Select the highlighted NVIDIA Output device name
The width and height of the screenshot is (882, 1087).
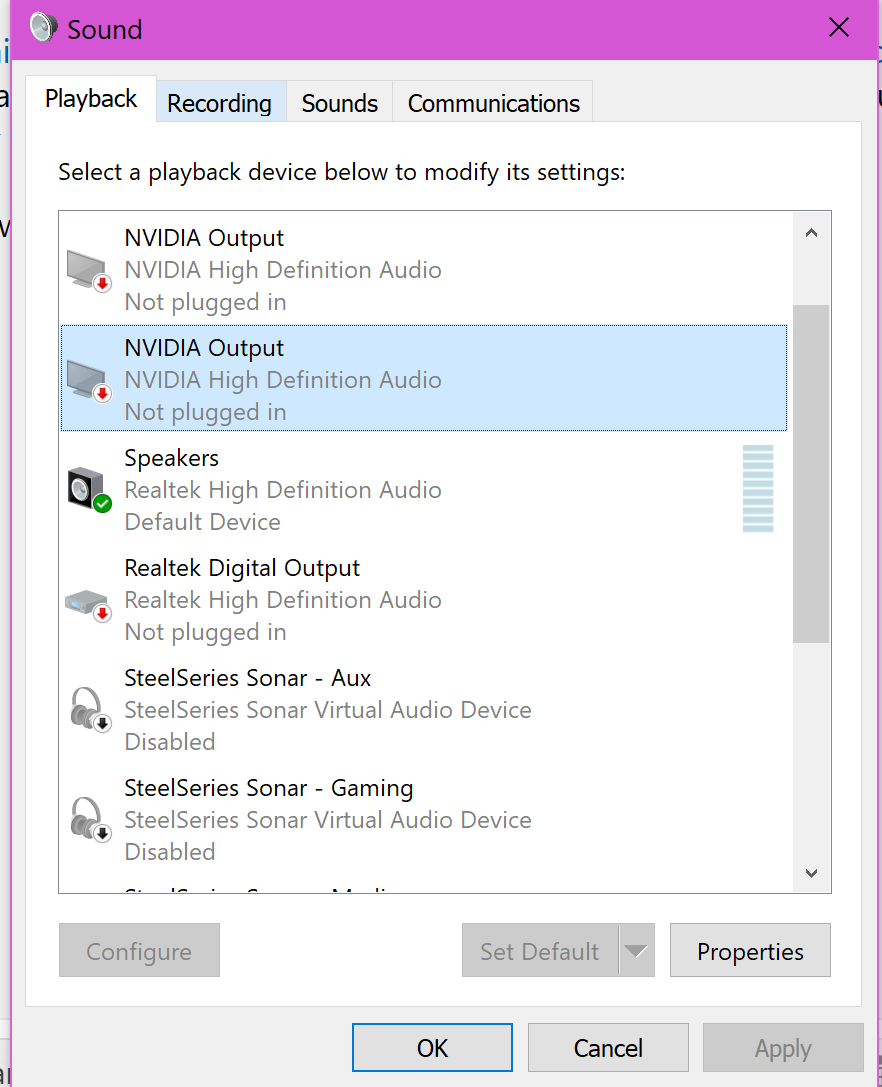[204, 348]
